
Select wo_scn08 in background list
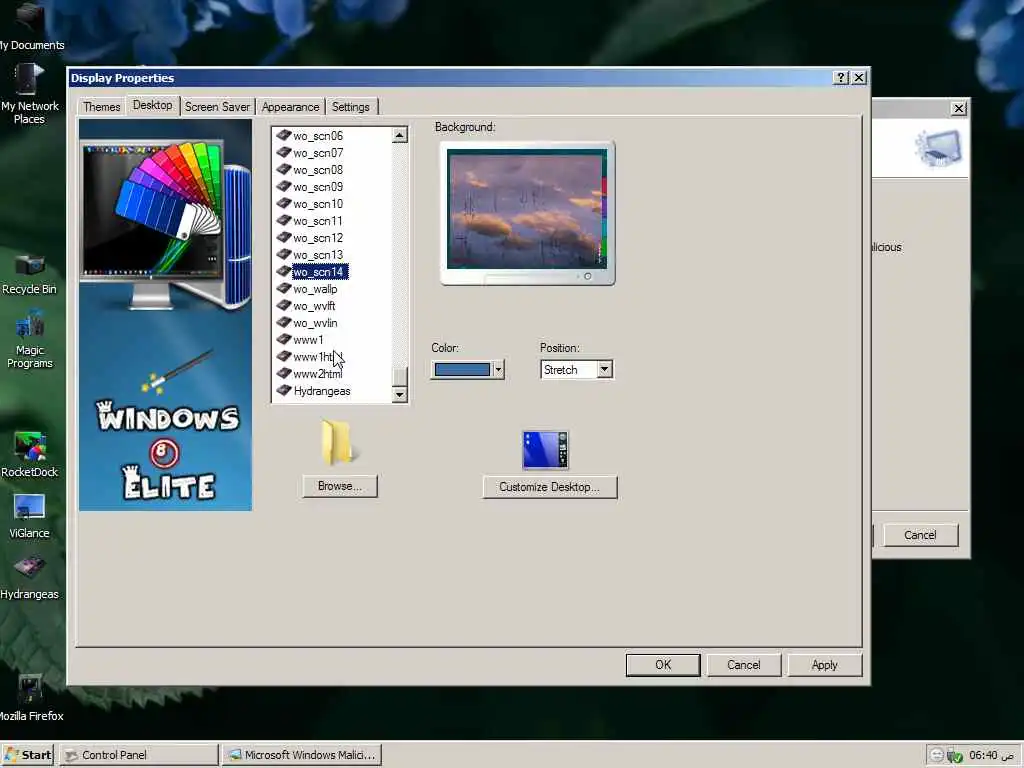317,169
